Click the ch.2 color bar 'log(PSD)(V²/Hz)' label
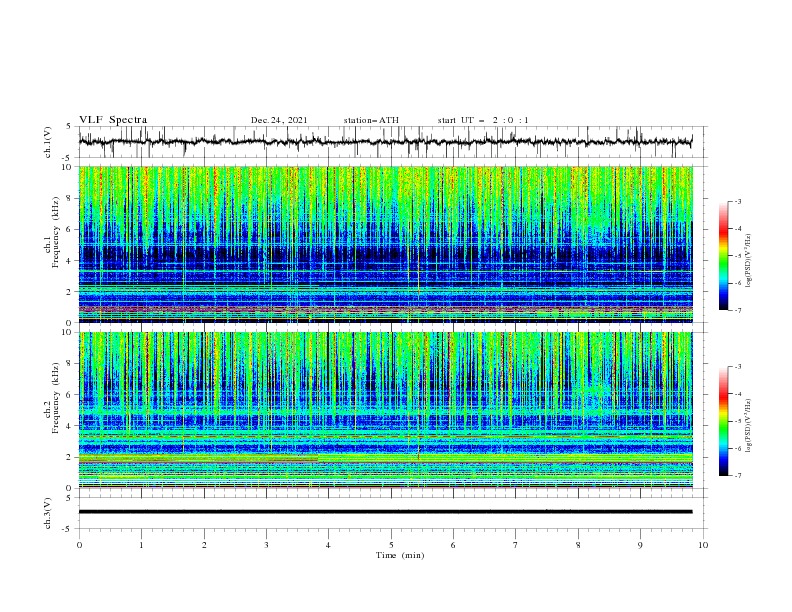 tap(749, 426)
